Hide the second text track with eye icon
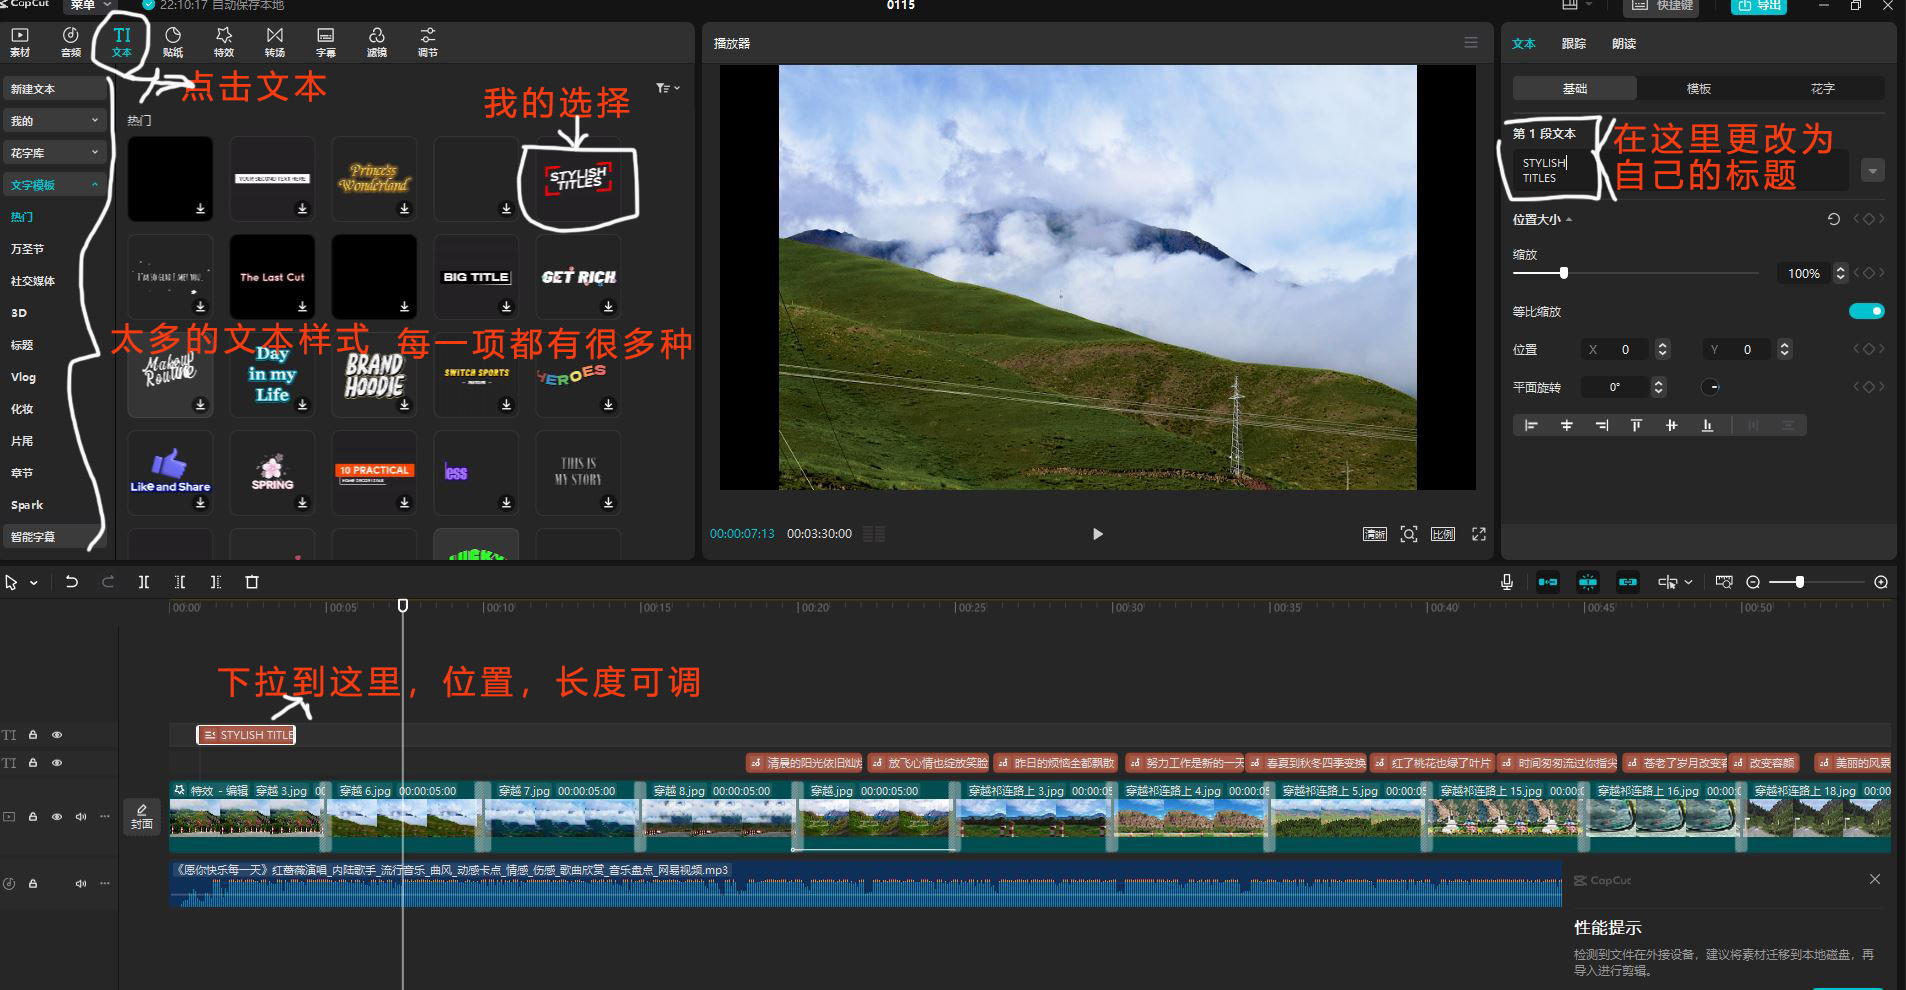 pos(57,763)
